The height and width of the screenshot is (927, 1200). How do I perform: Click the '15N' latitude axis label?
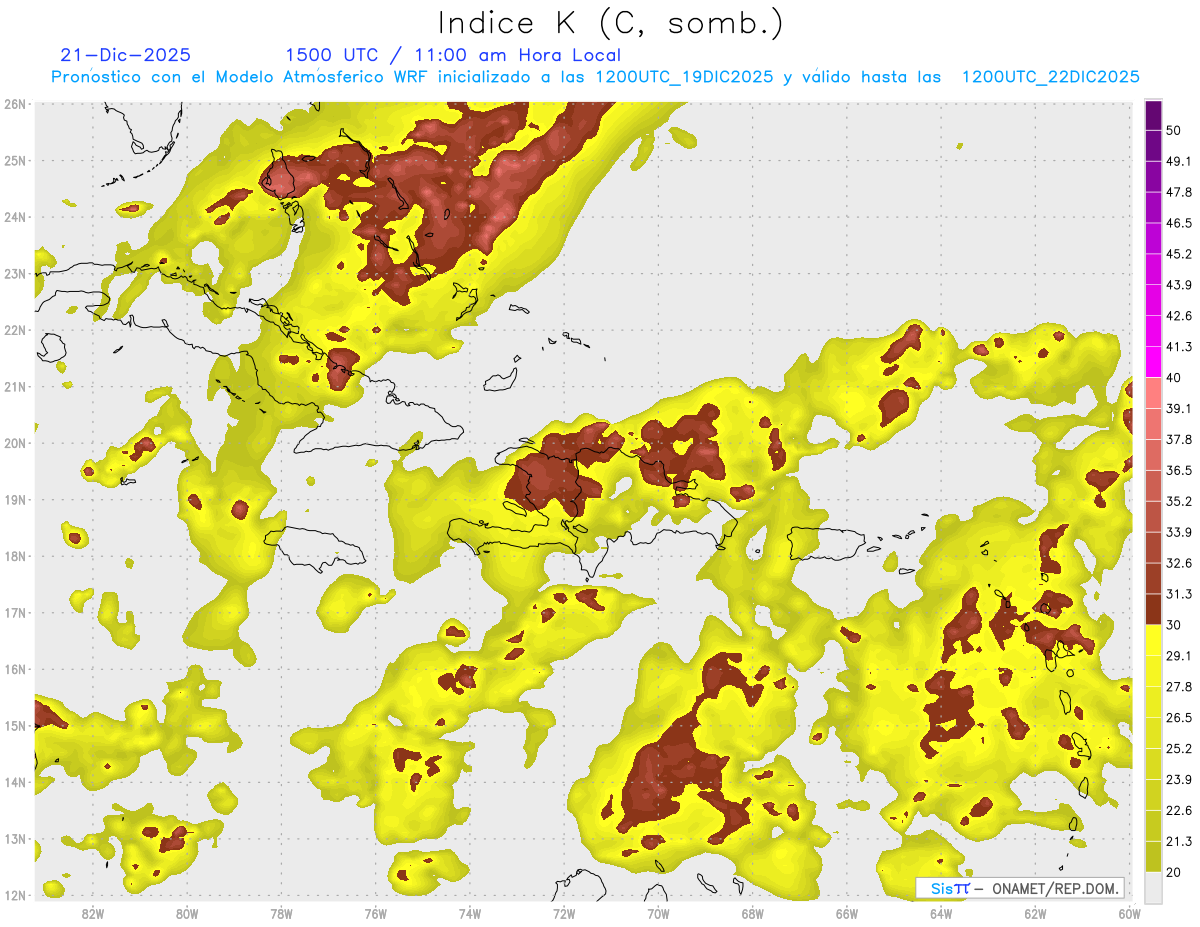(15, 725)
